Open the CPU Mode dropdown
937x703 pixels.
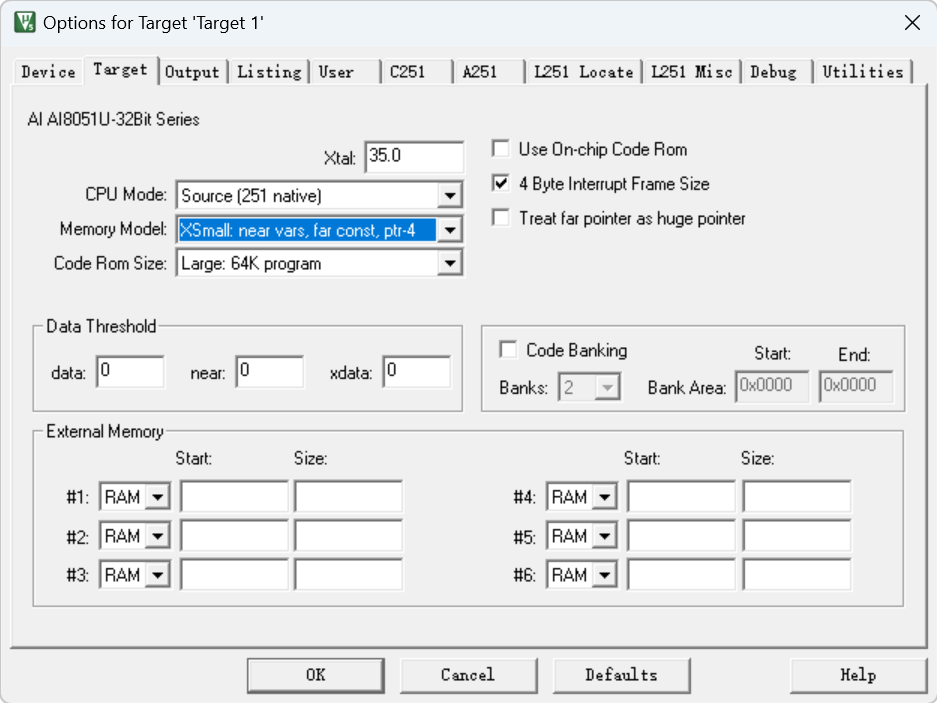click(x=450, y=196)
